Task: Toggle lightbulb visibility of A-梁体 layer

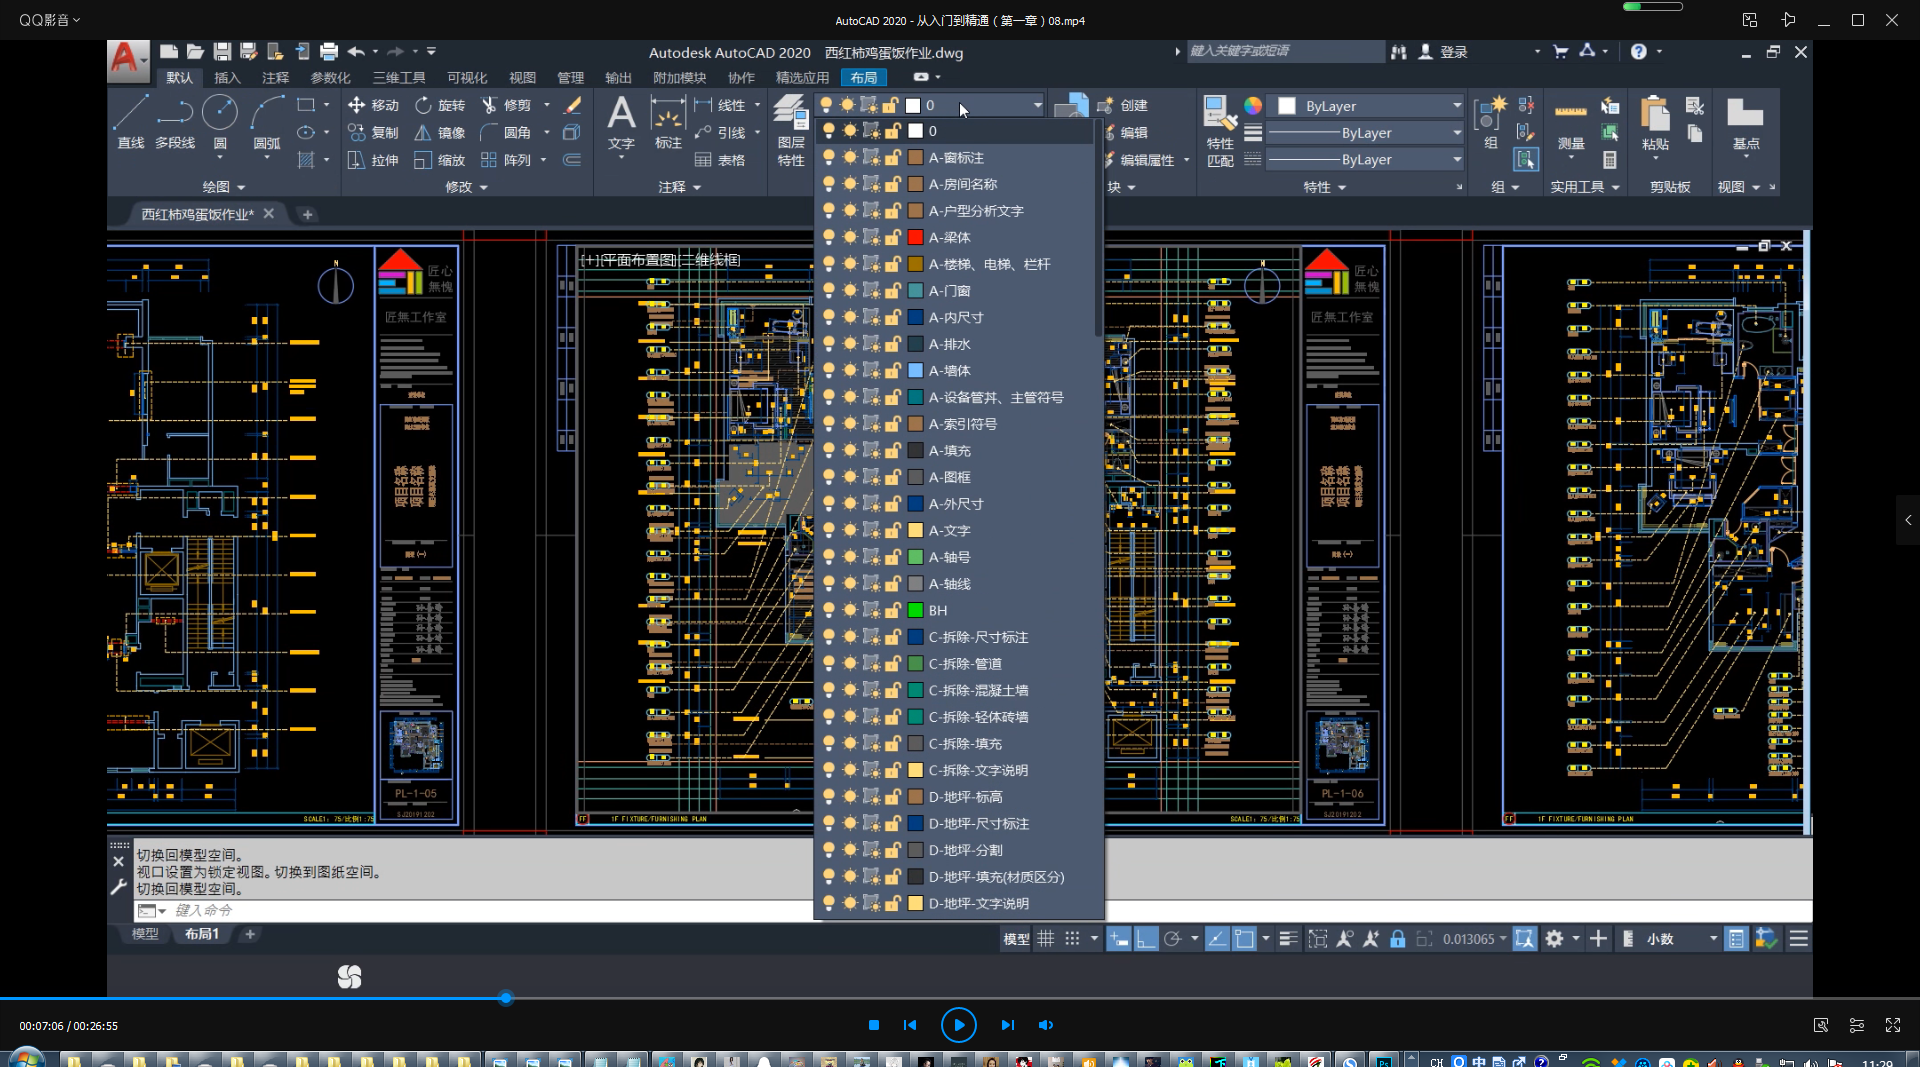Action: [828, 237]
